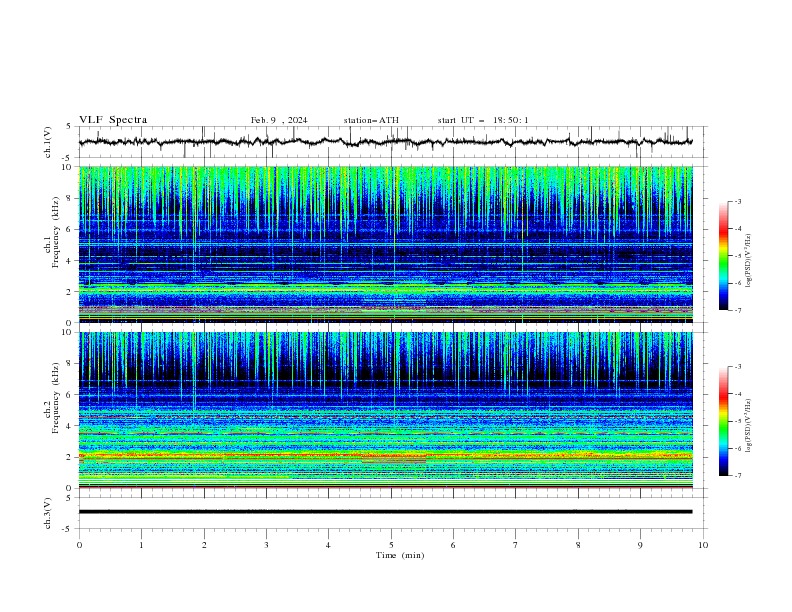This screenshot has width=792, height=612.
Task: Click the ch.1 spectrogram color scale bar
Action: coord(723,256)
